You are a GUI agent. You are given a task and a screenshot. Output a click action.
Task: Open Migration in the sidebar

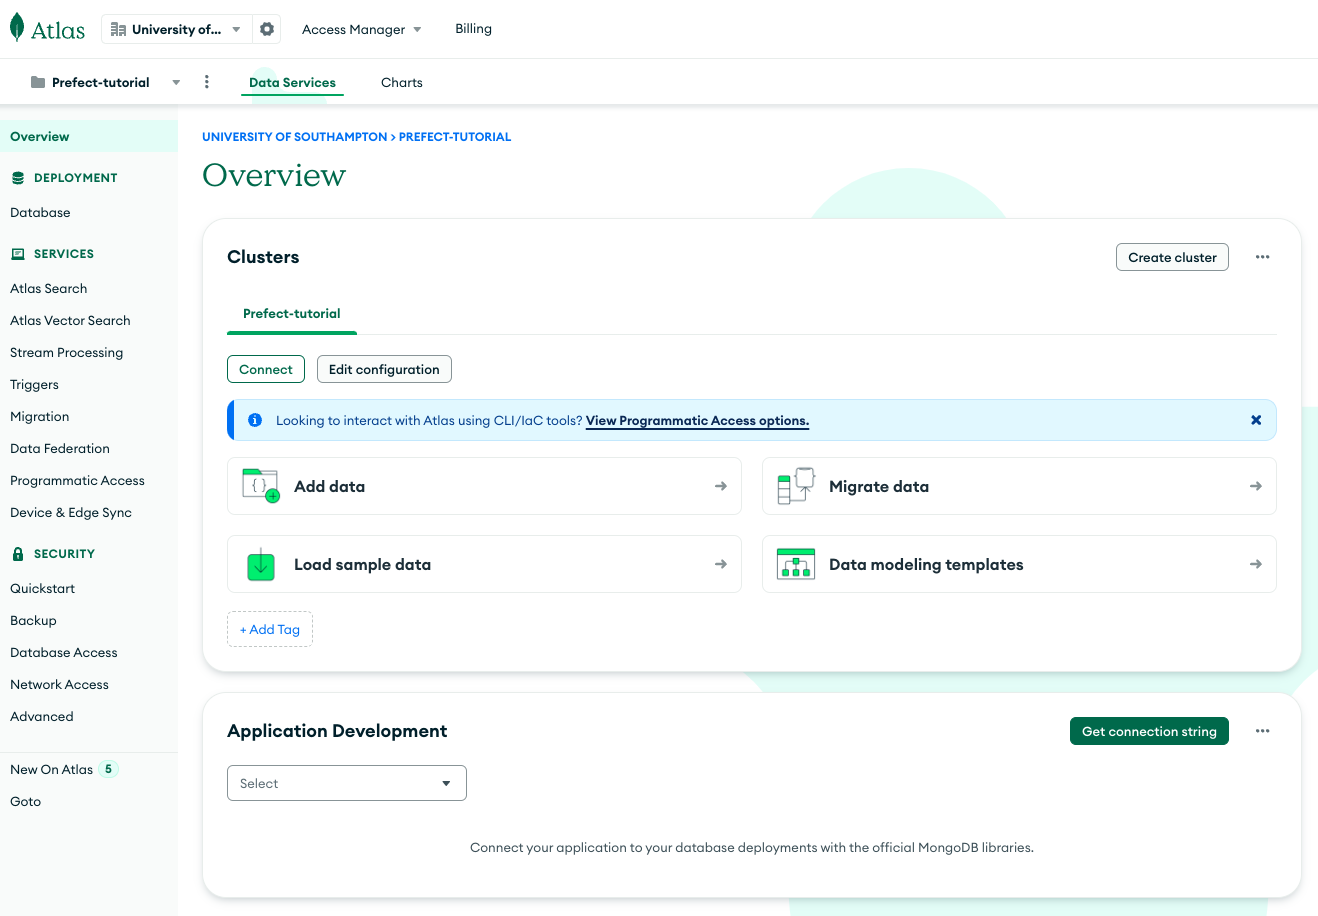[39, 416]
